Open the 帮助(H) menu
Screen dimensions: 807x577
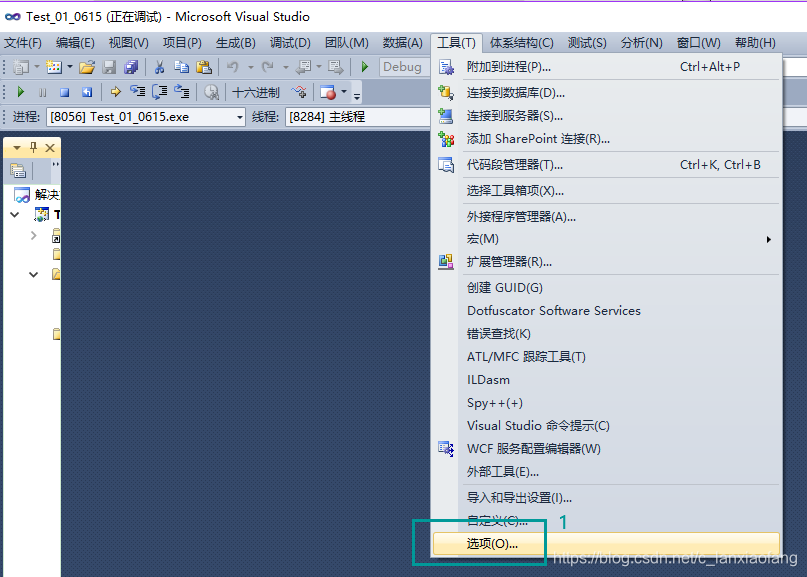pyautogui.click(x=755, y=43)
